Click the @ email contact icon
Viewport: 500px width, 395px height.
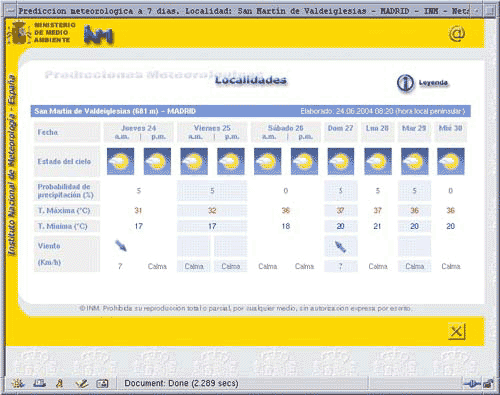pyautogui.click(x=456, y=34)
